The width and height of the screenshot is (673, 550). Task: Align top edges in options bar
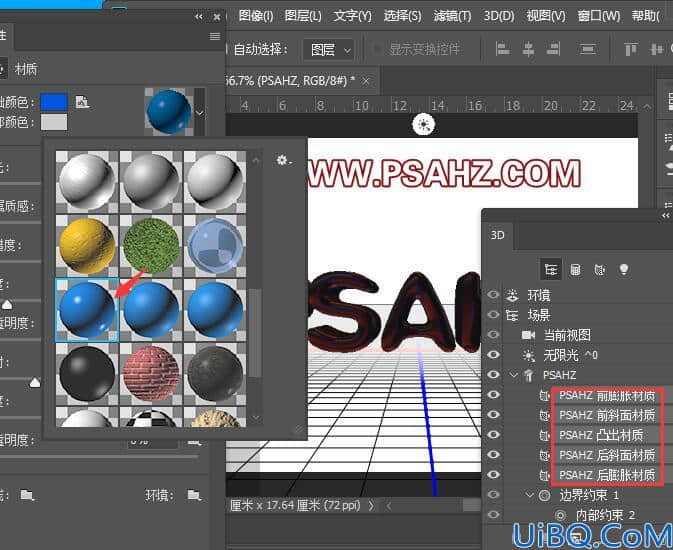(631, 49)
